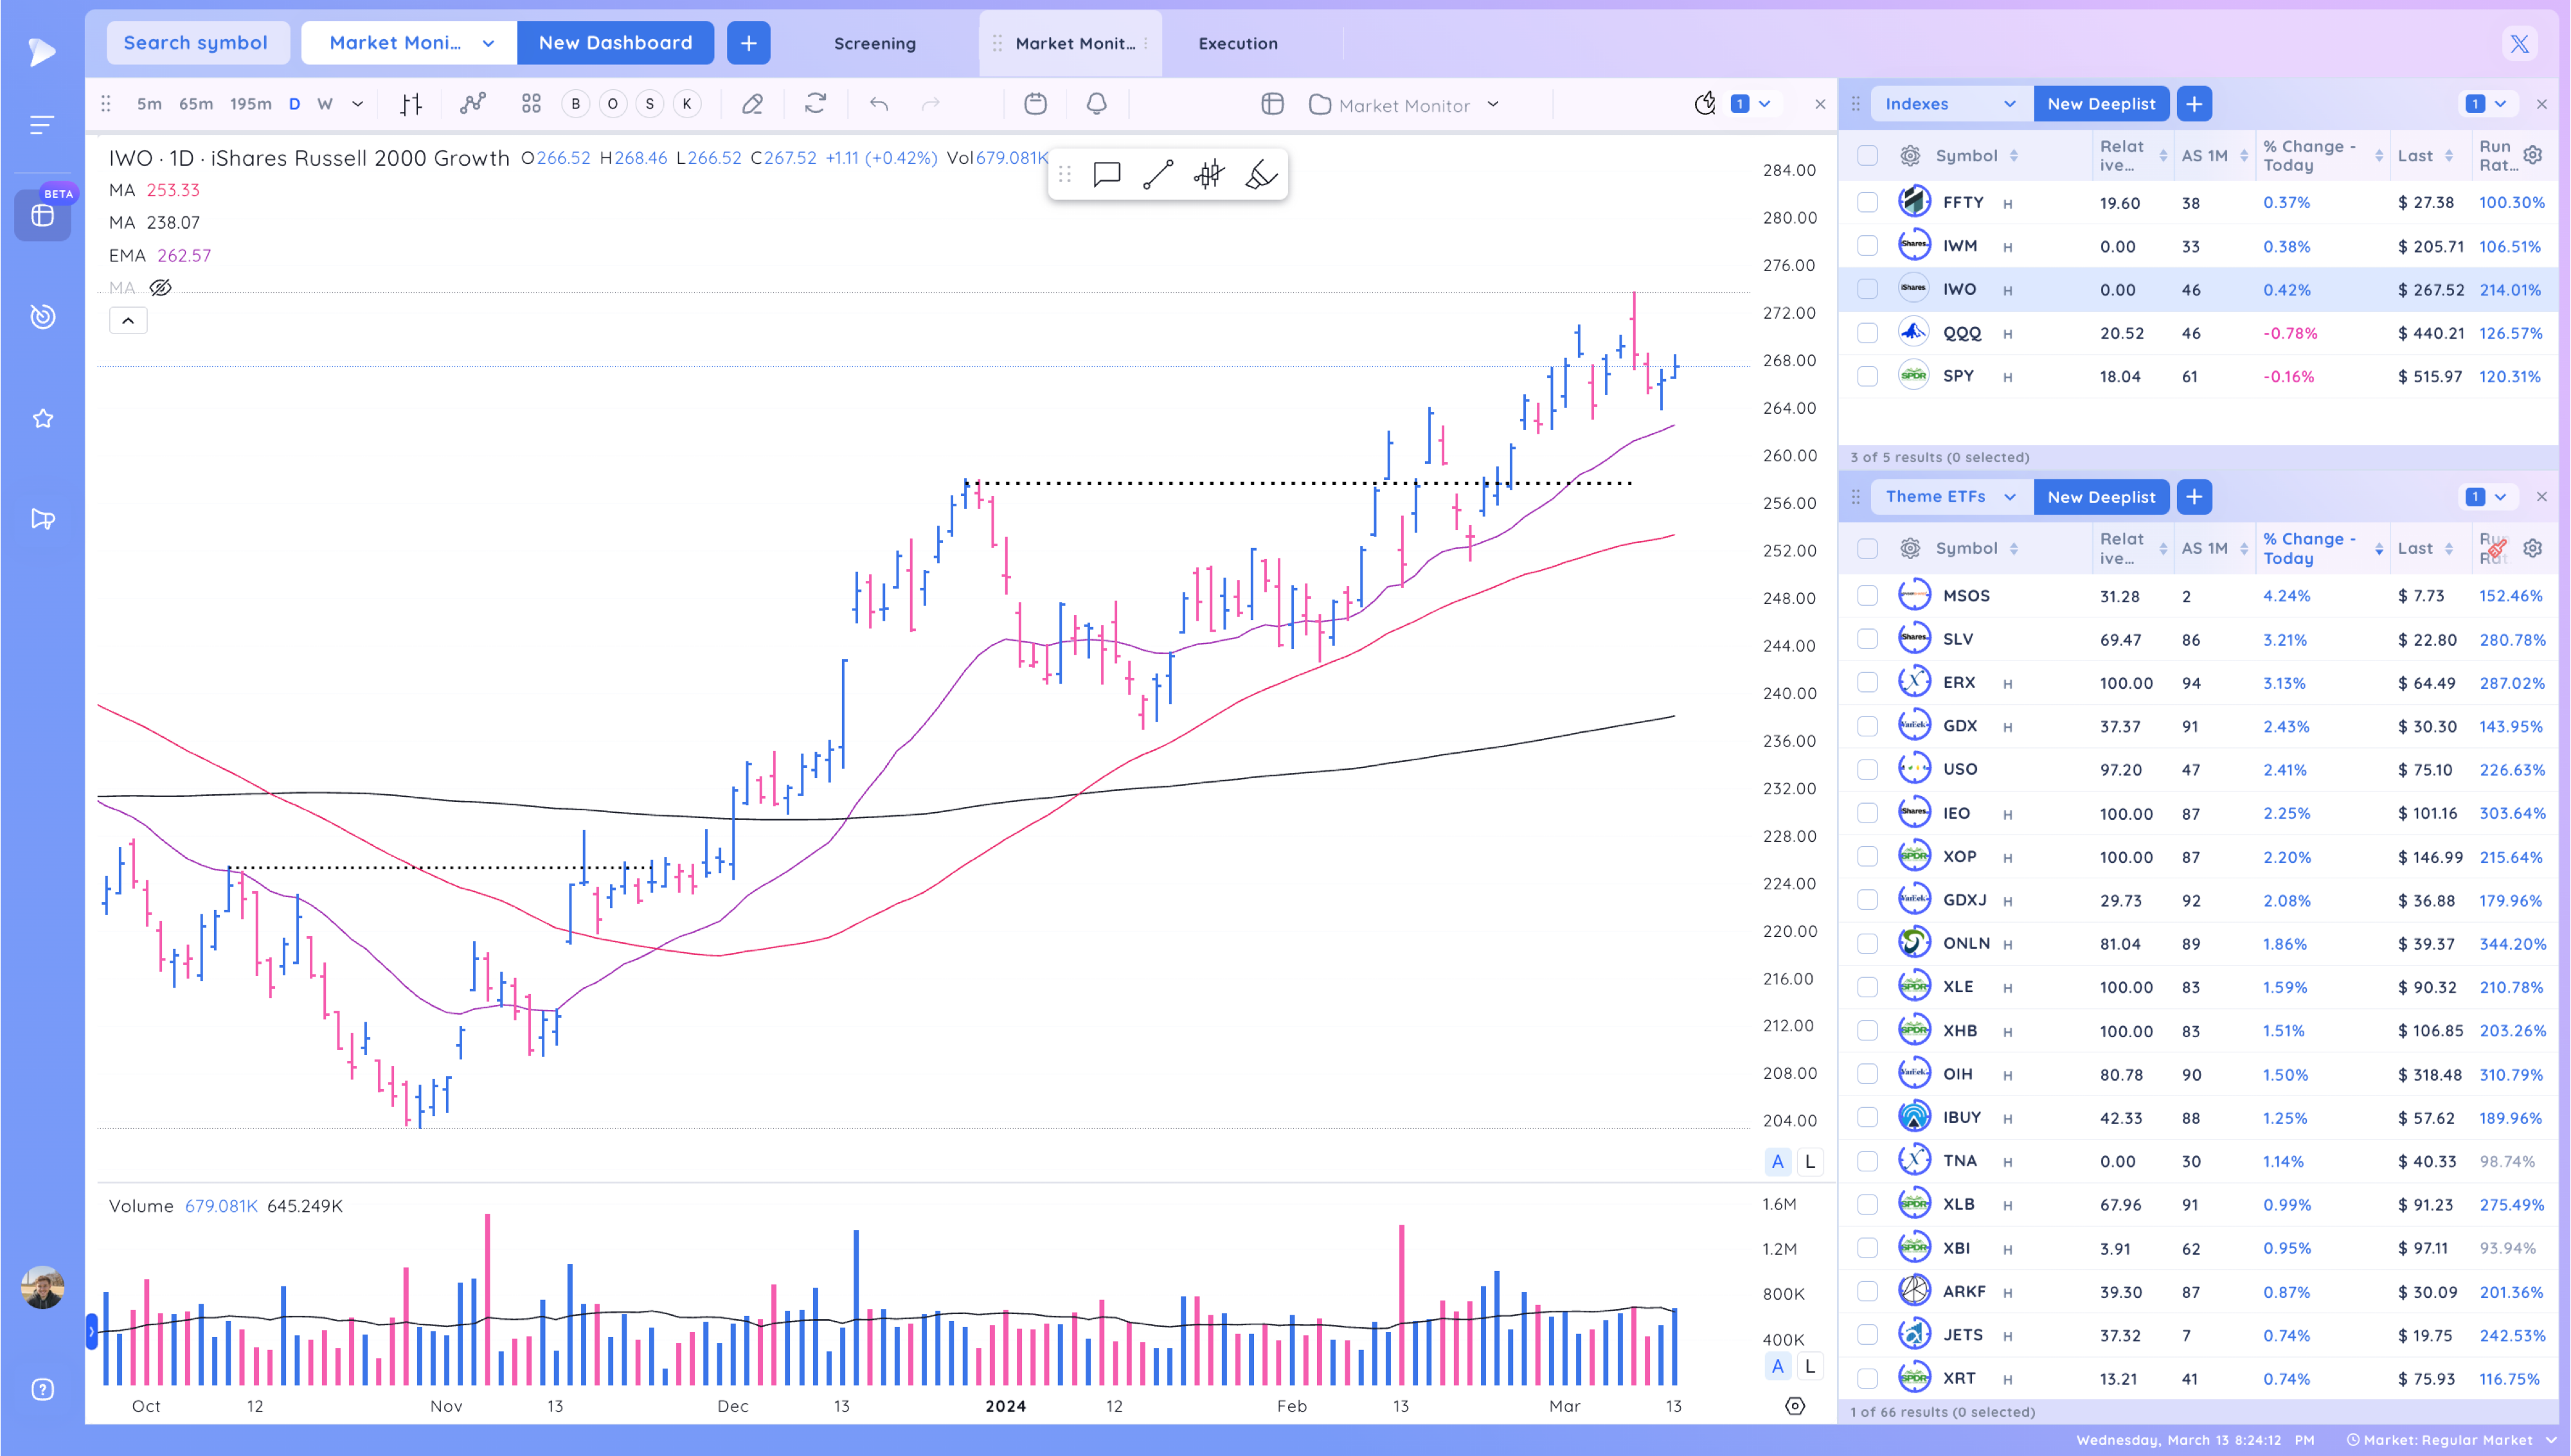Open the Theme ETFs list dropdown
This screenshot has height=1456, width=2571.
[x=1951, y=497]
